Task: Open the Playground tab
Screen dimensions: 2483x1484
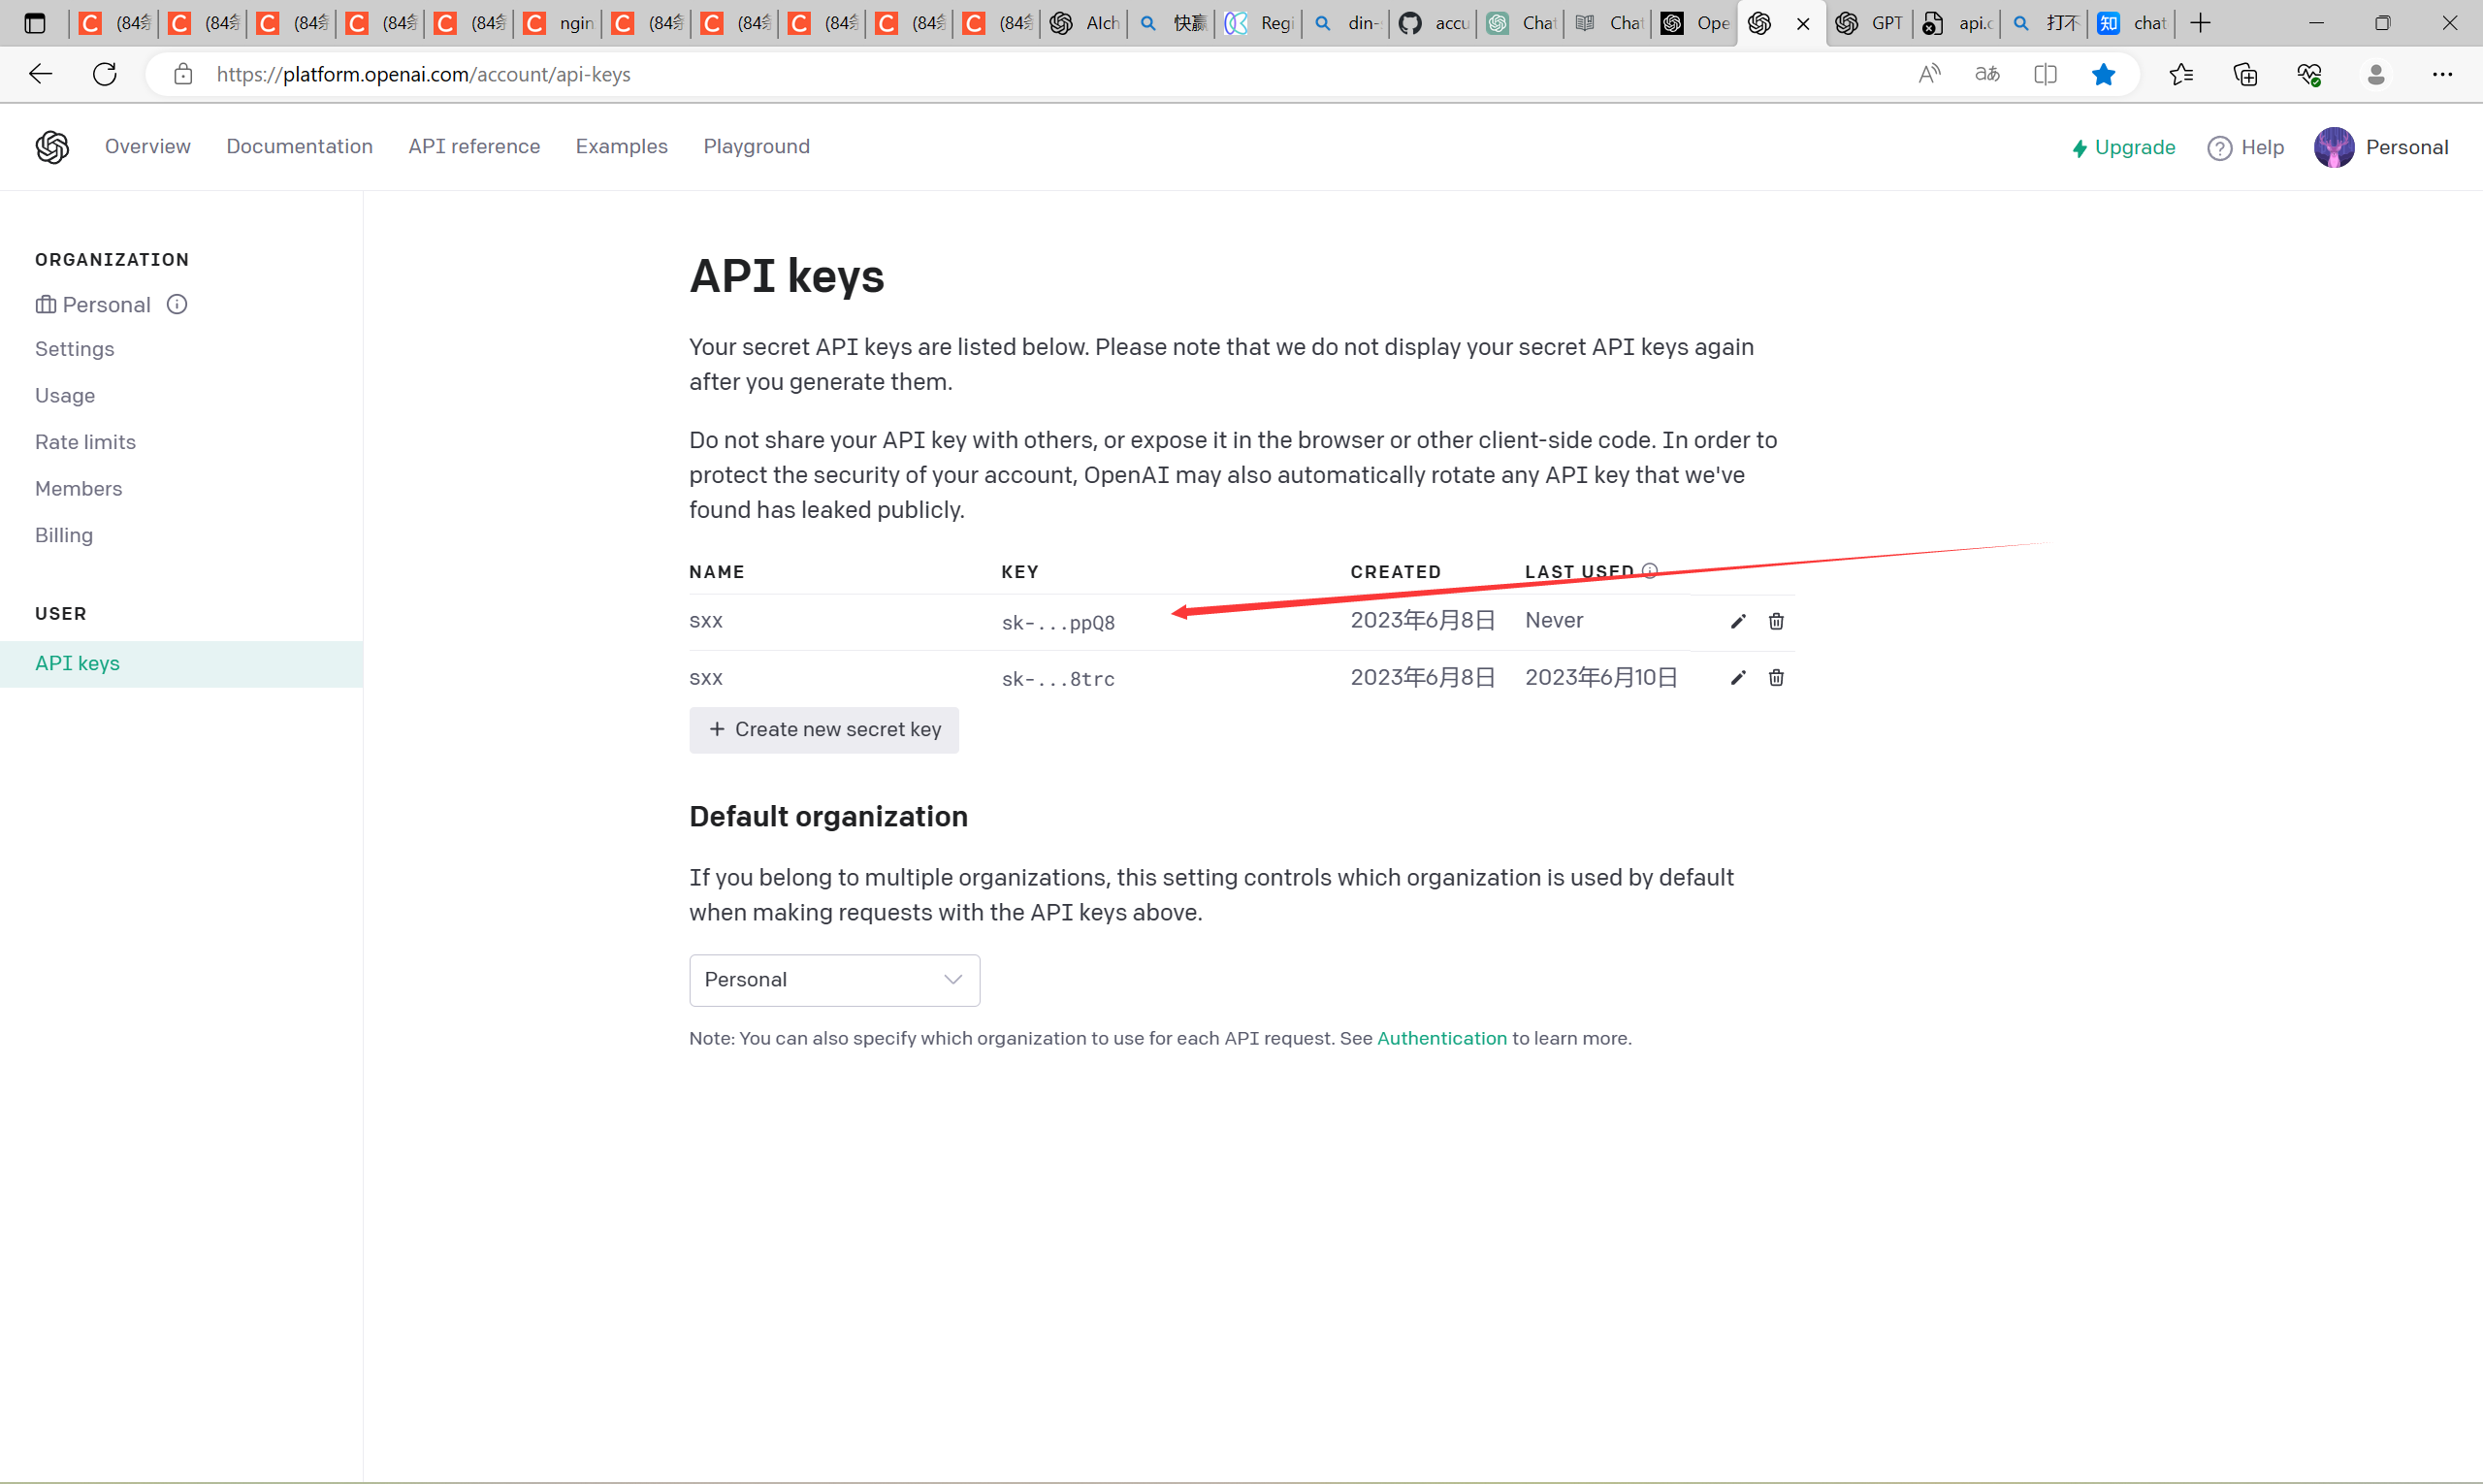Action: click(x=757, y=146)
